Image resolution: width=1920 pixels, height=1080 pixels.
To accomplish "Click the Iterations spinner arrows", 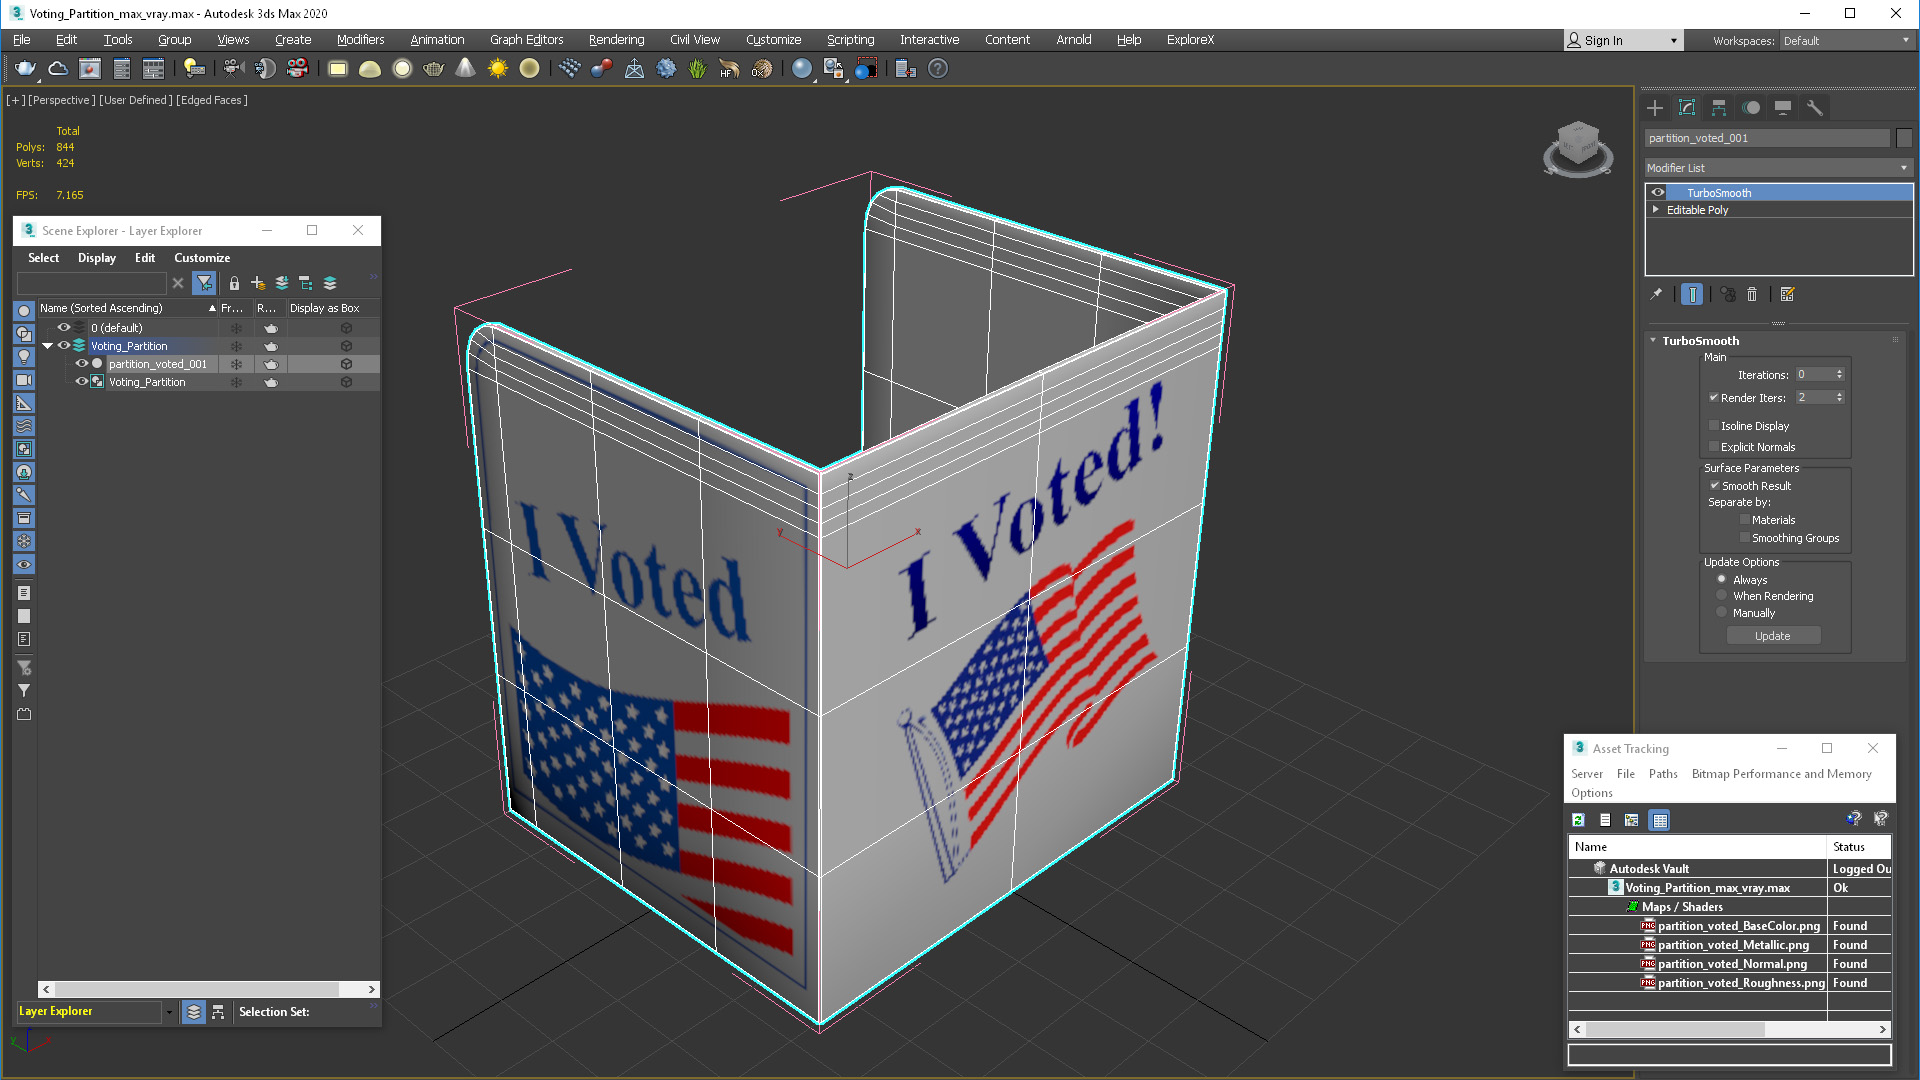I will [x=1839, y=374].
